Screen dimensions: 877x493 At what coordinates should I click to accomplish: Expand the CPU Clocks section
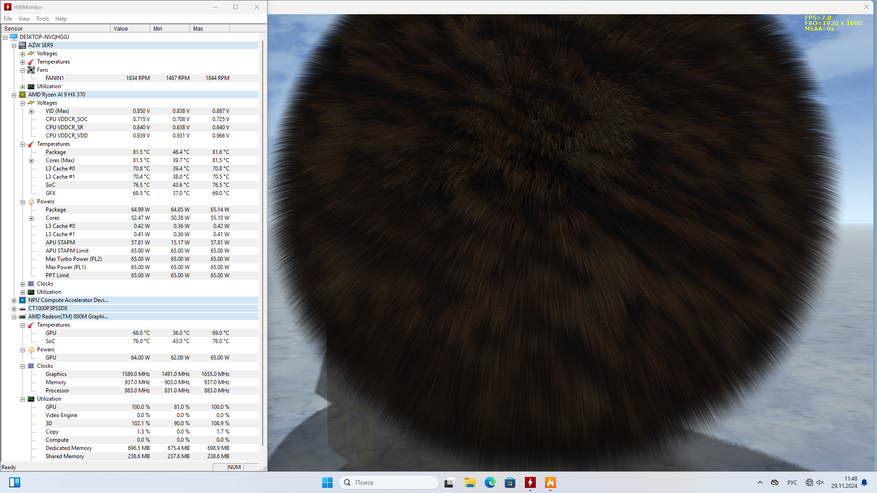[x=23, y=284]
